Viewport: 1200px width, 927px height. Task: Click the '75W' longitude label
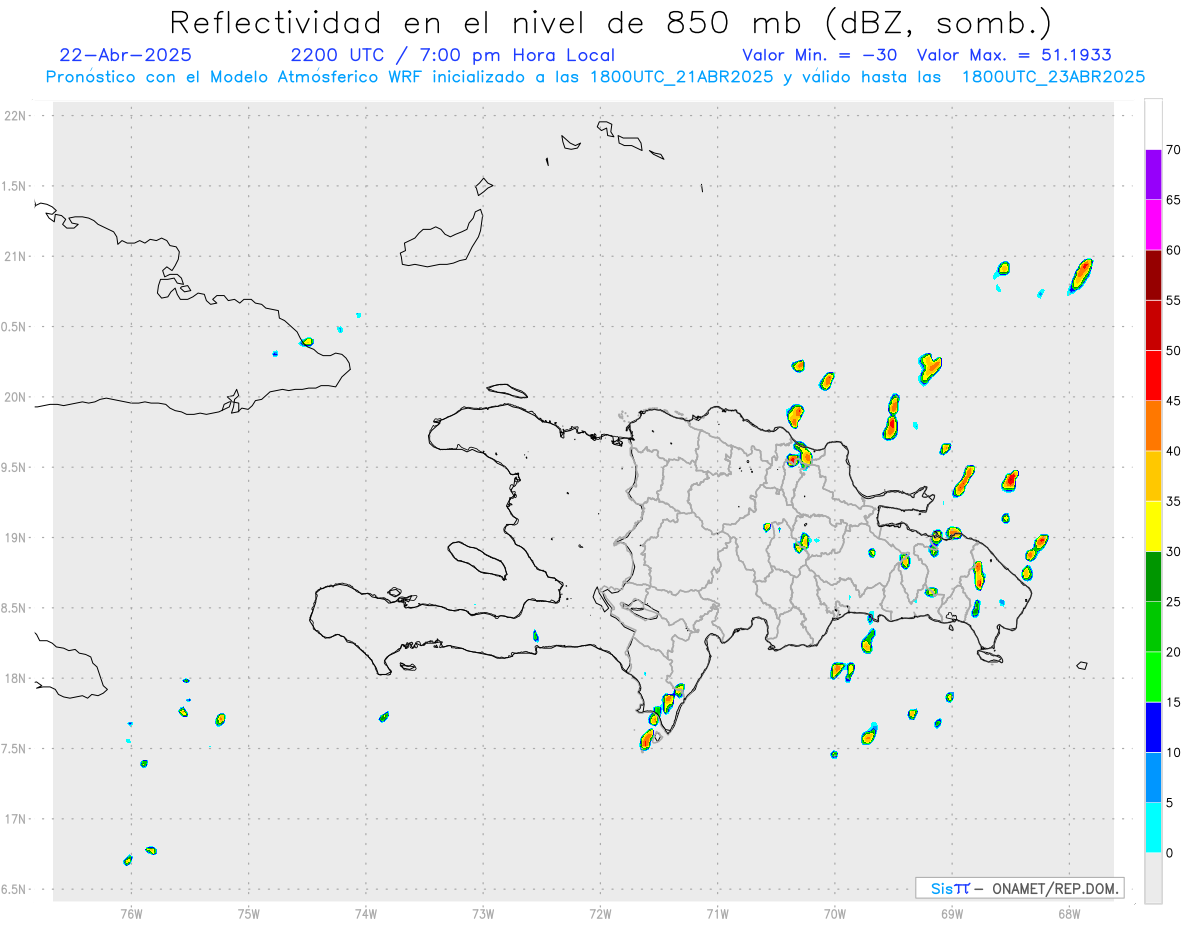249,914
